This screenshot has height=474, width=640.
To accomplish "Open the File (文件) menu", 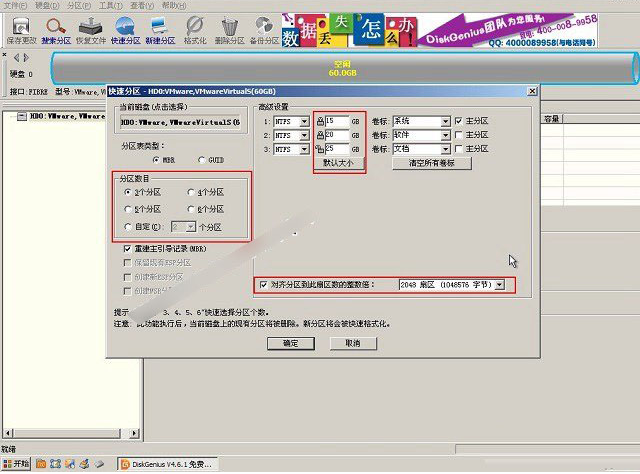I will click(15, 6).
